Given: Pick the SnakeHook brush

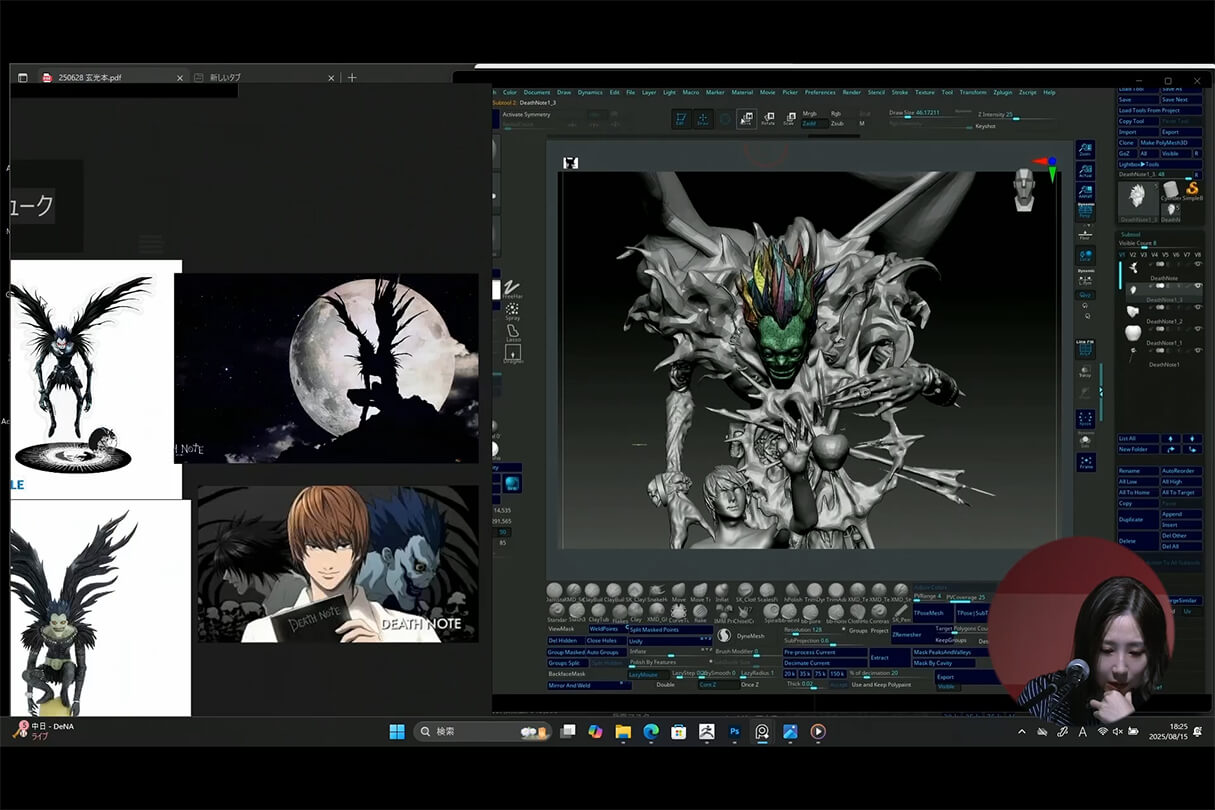Looking at the screenshot, I should tap(657, 591).
